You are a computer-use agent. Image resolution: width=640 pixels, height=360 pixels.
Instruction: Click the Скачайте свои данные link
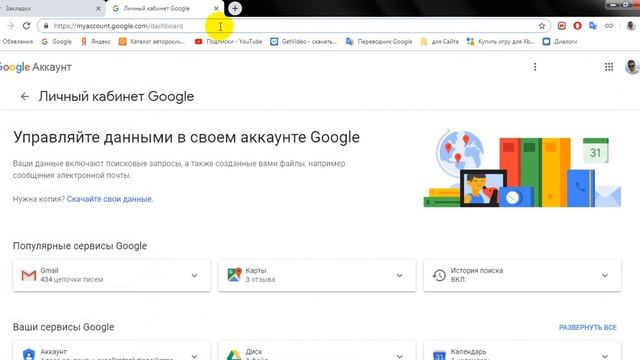[x=110, y=199]
